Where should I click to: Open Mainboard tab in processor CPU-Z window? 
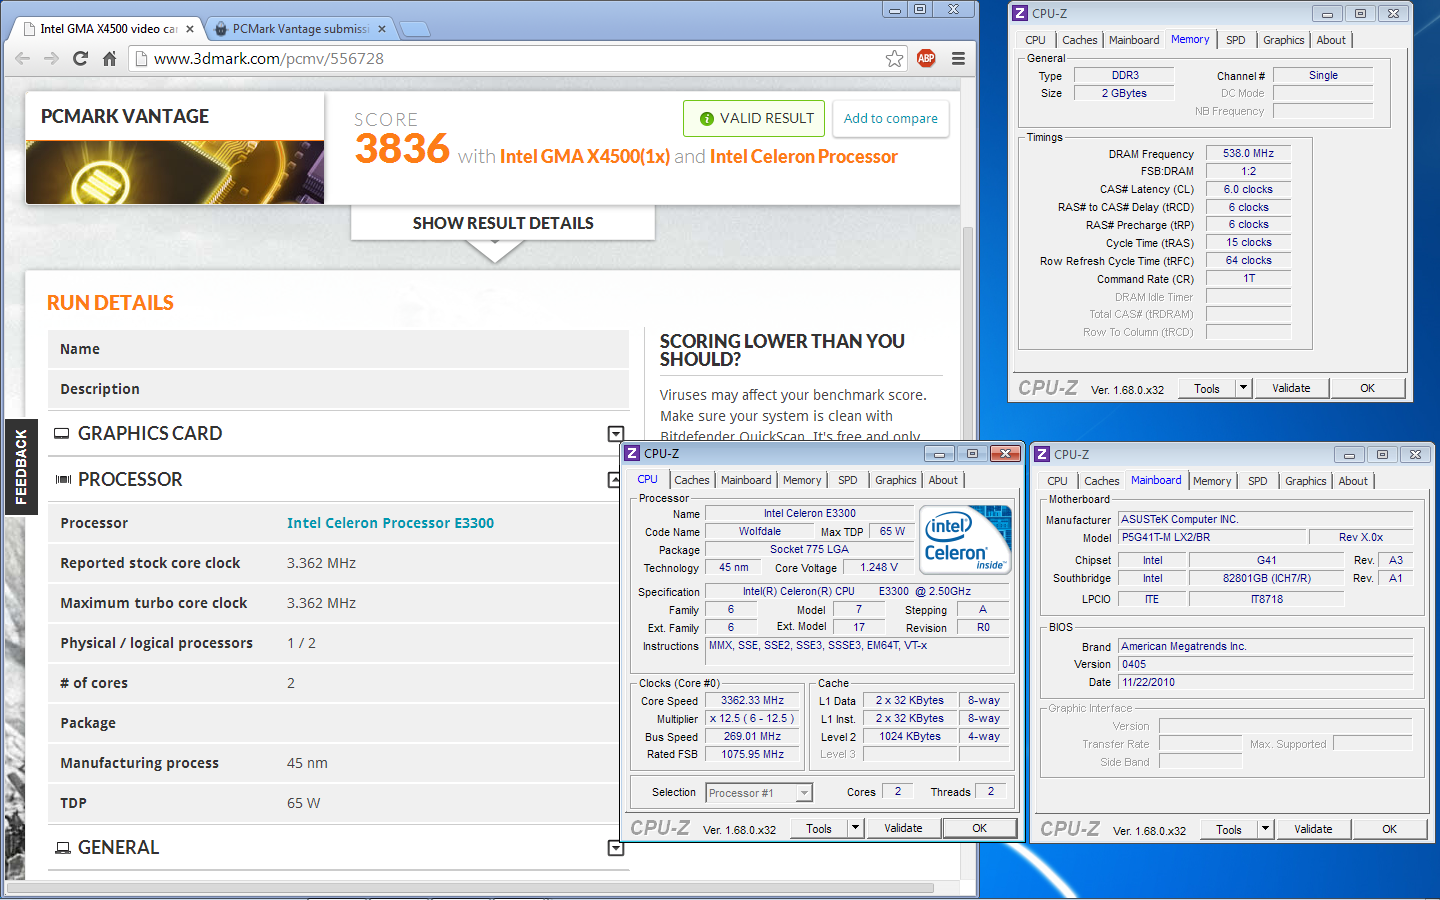[x=746, y=480]
